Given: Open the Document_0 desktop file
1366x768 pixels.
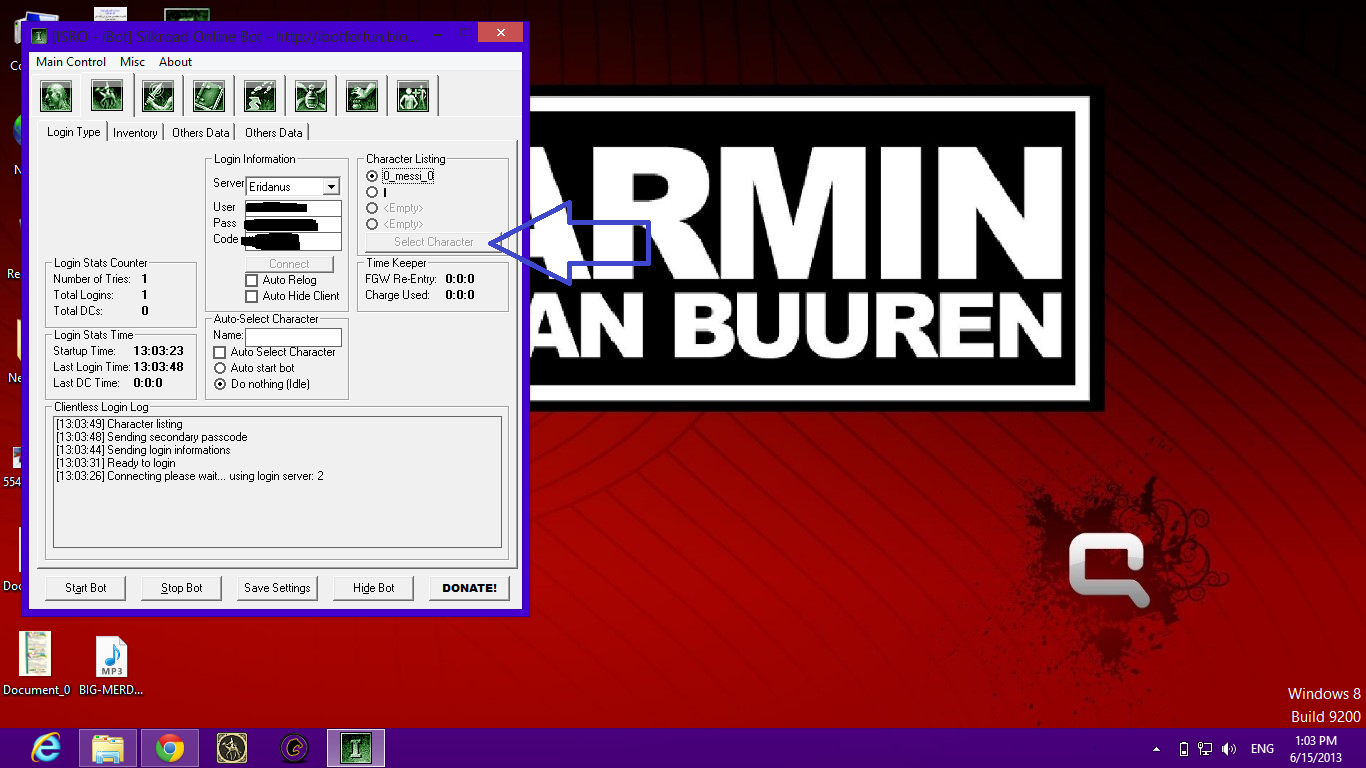Looking at the screenshot, I should click(x=36, y=664).
